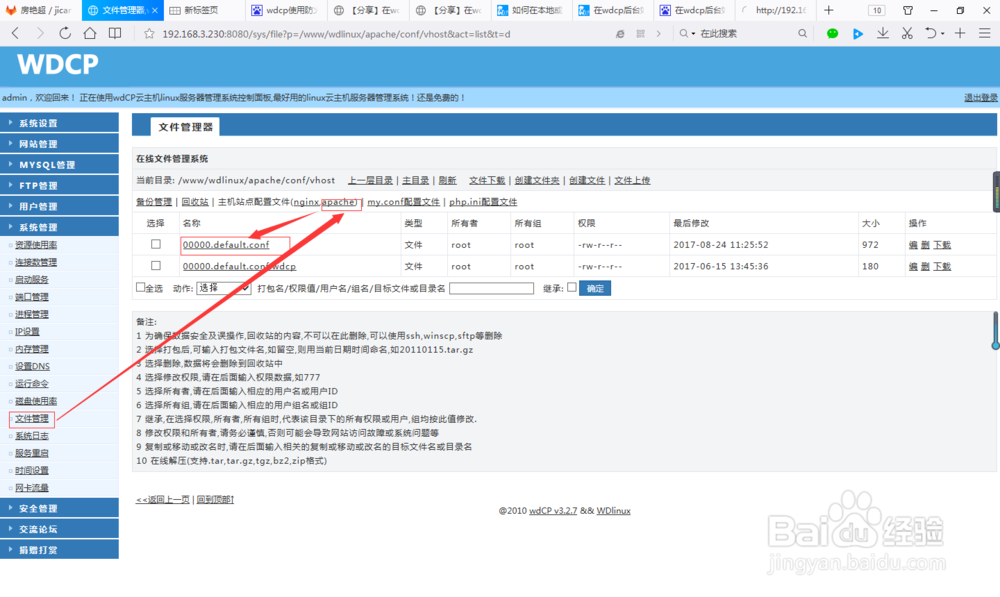Close the 文件管理器 browser tab
This screenshot has width=1000, height=597.
[x=154, y=10]
